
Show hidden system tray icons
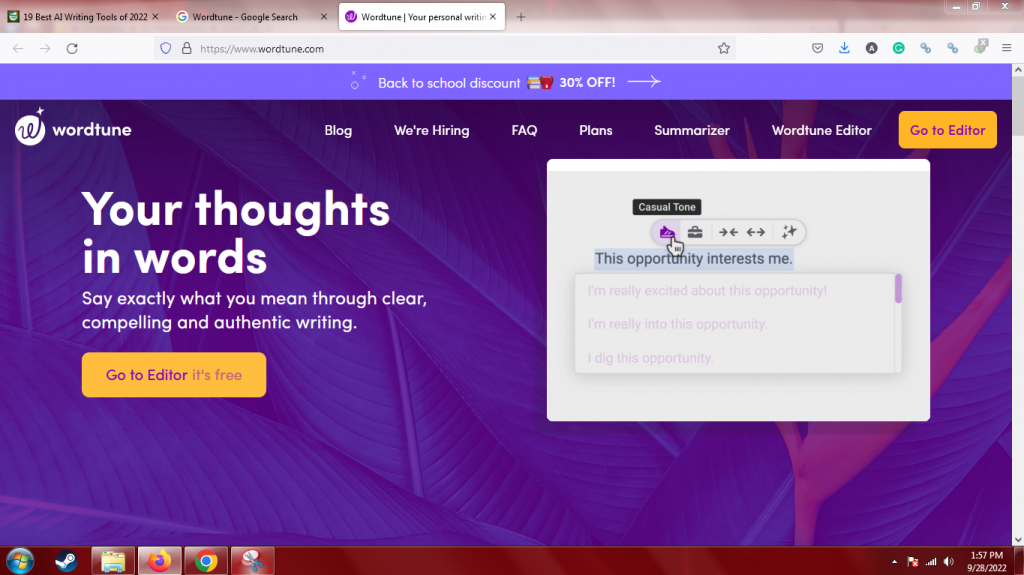click(894, 562)
